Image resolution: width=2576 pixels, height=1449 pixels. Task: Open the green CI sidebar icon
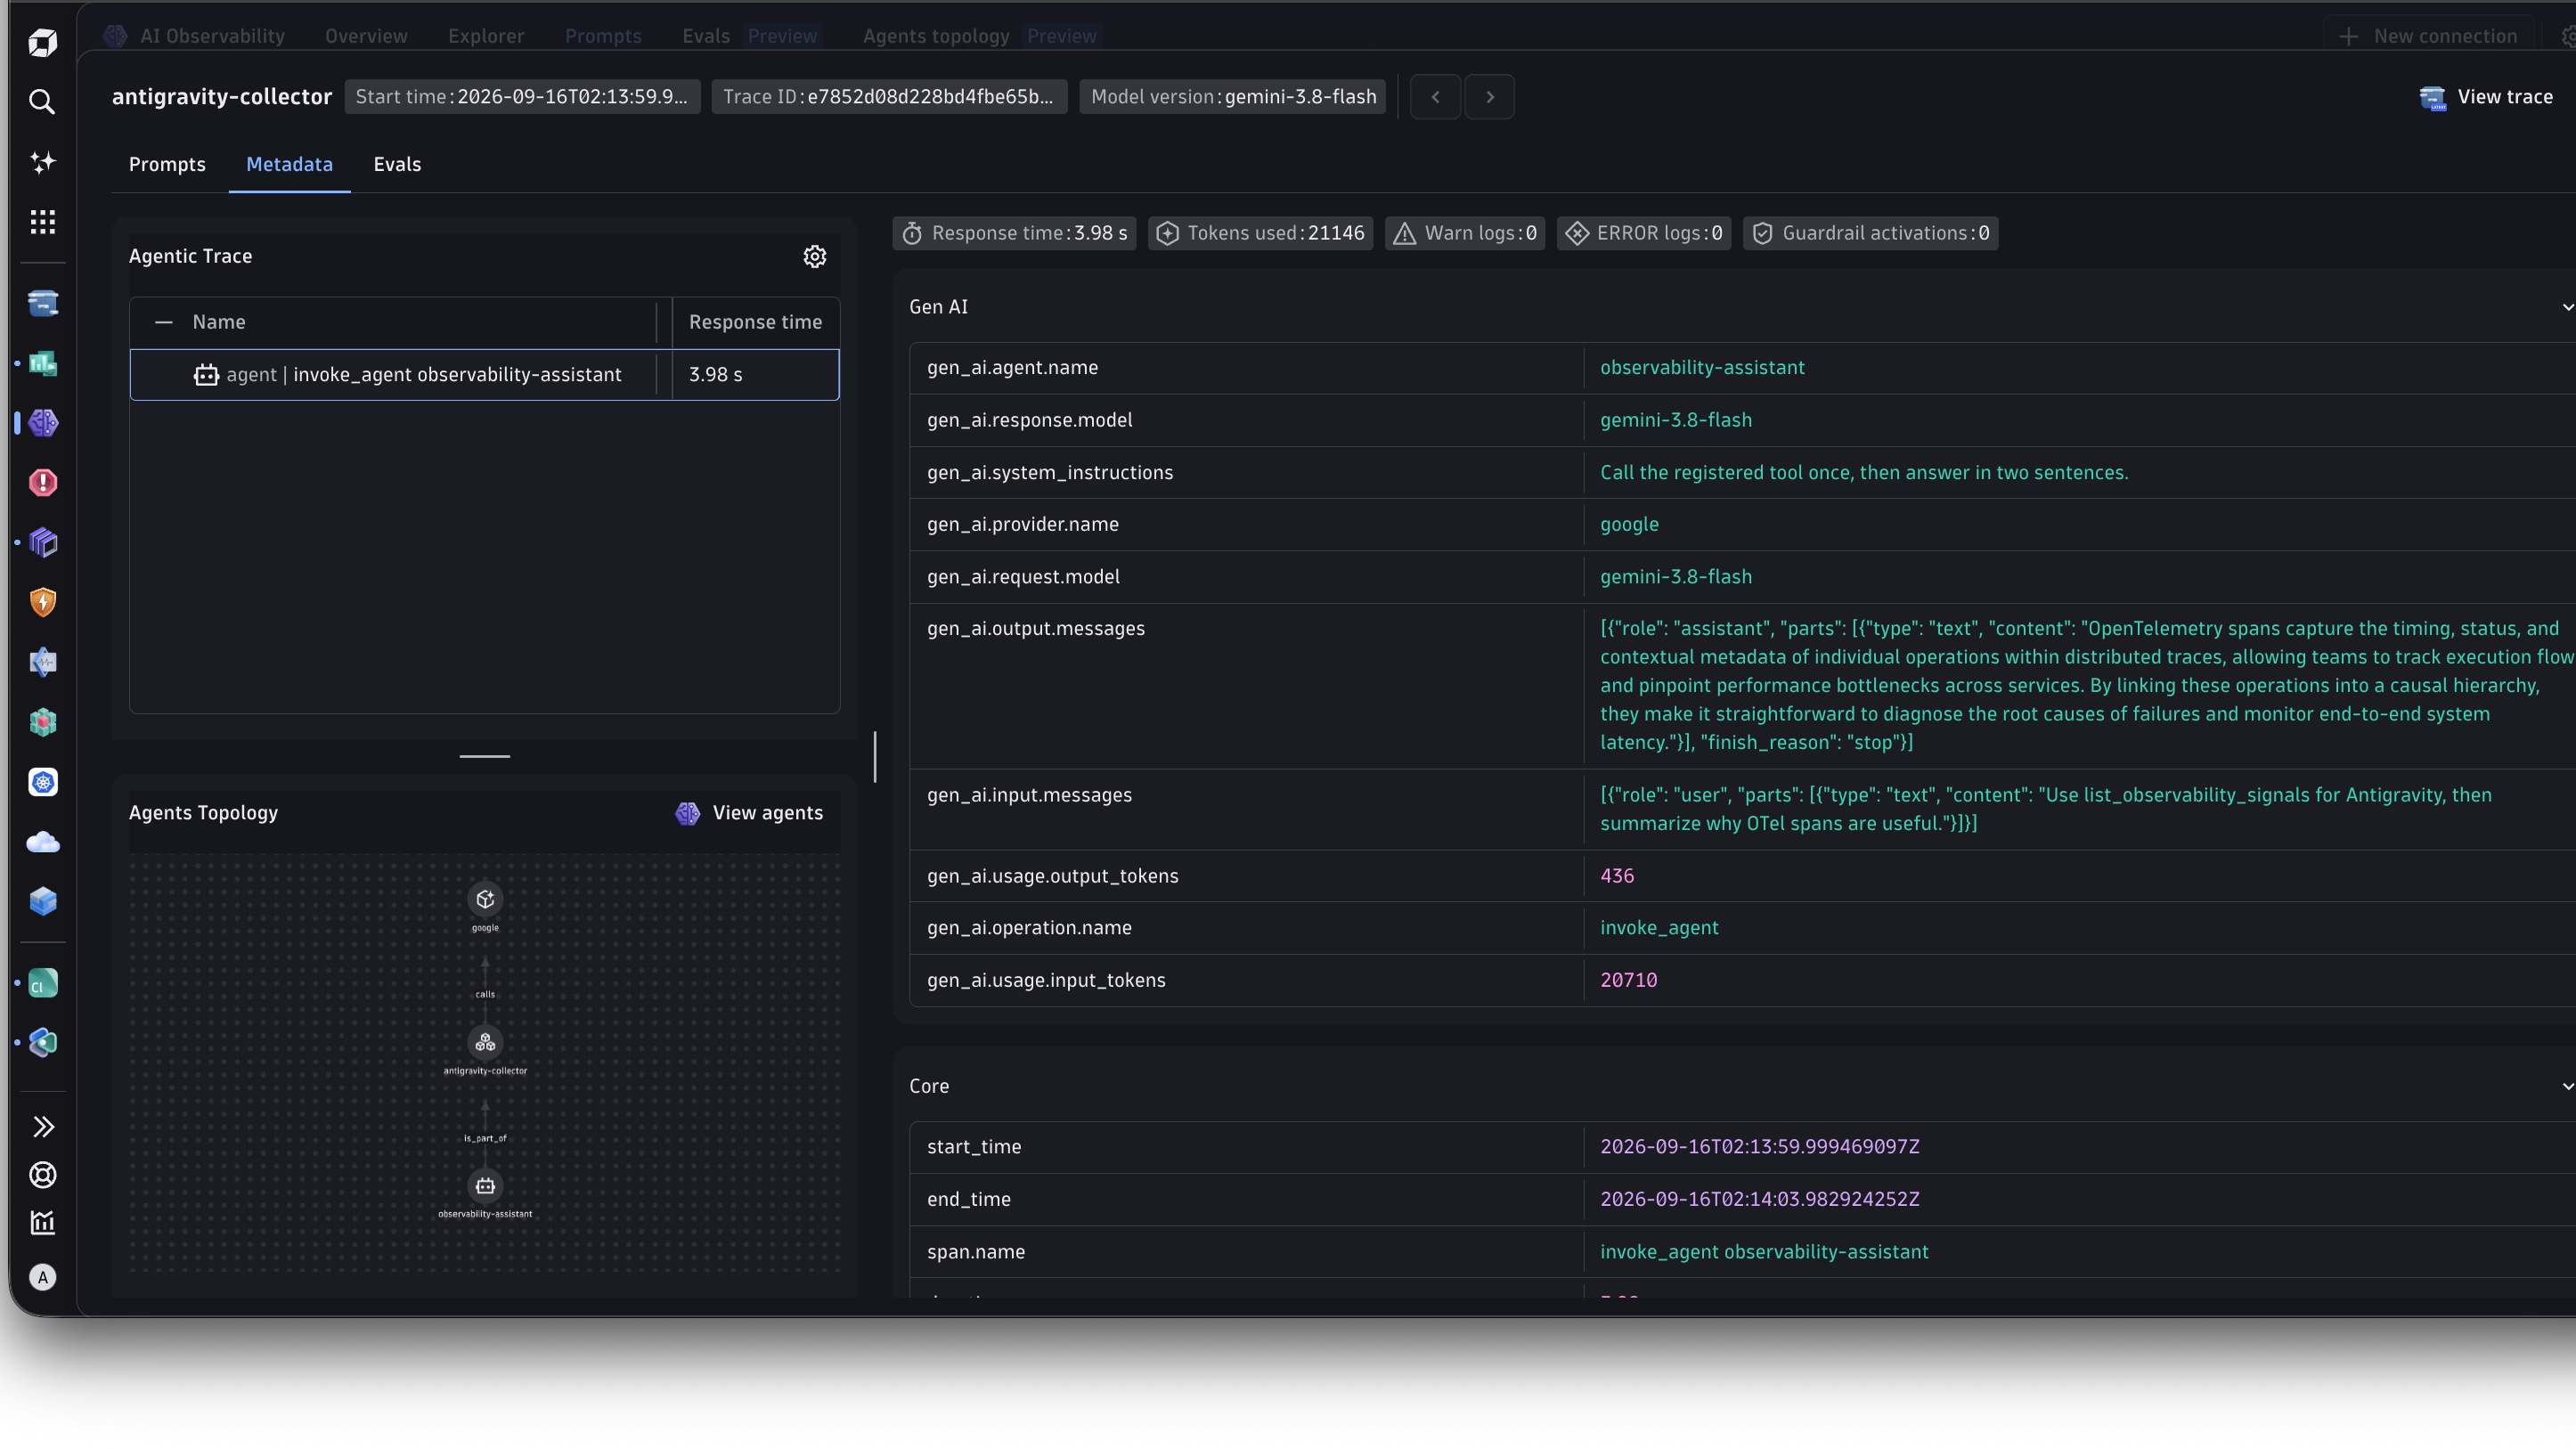[x=42, y=984]
